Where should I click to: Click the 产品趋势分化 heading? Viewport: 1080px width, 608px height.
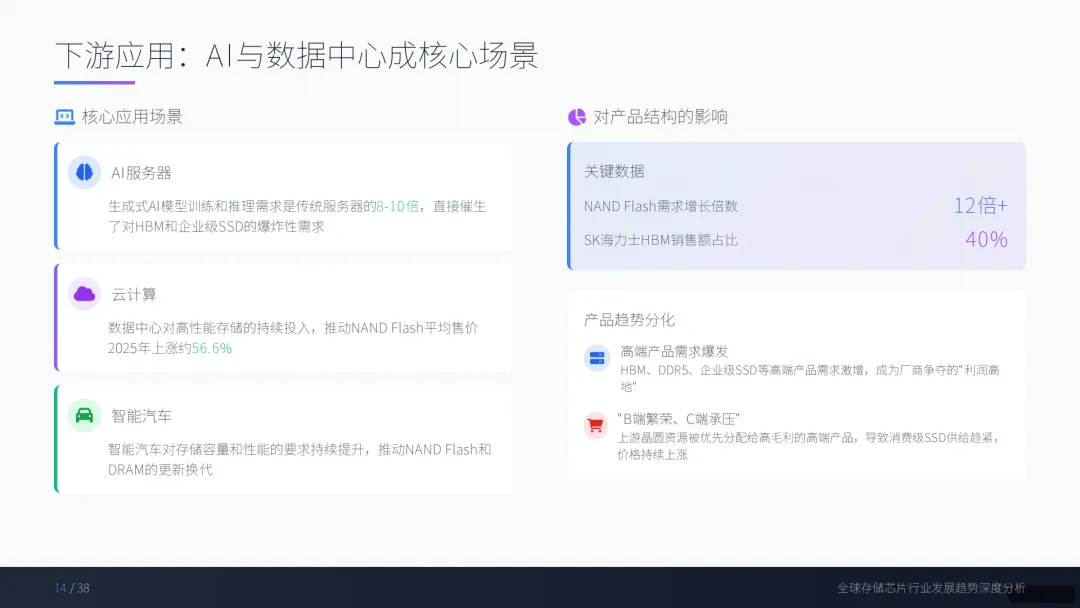tap(630, 319)
